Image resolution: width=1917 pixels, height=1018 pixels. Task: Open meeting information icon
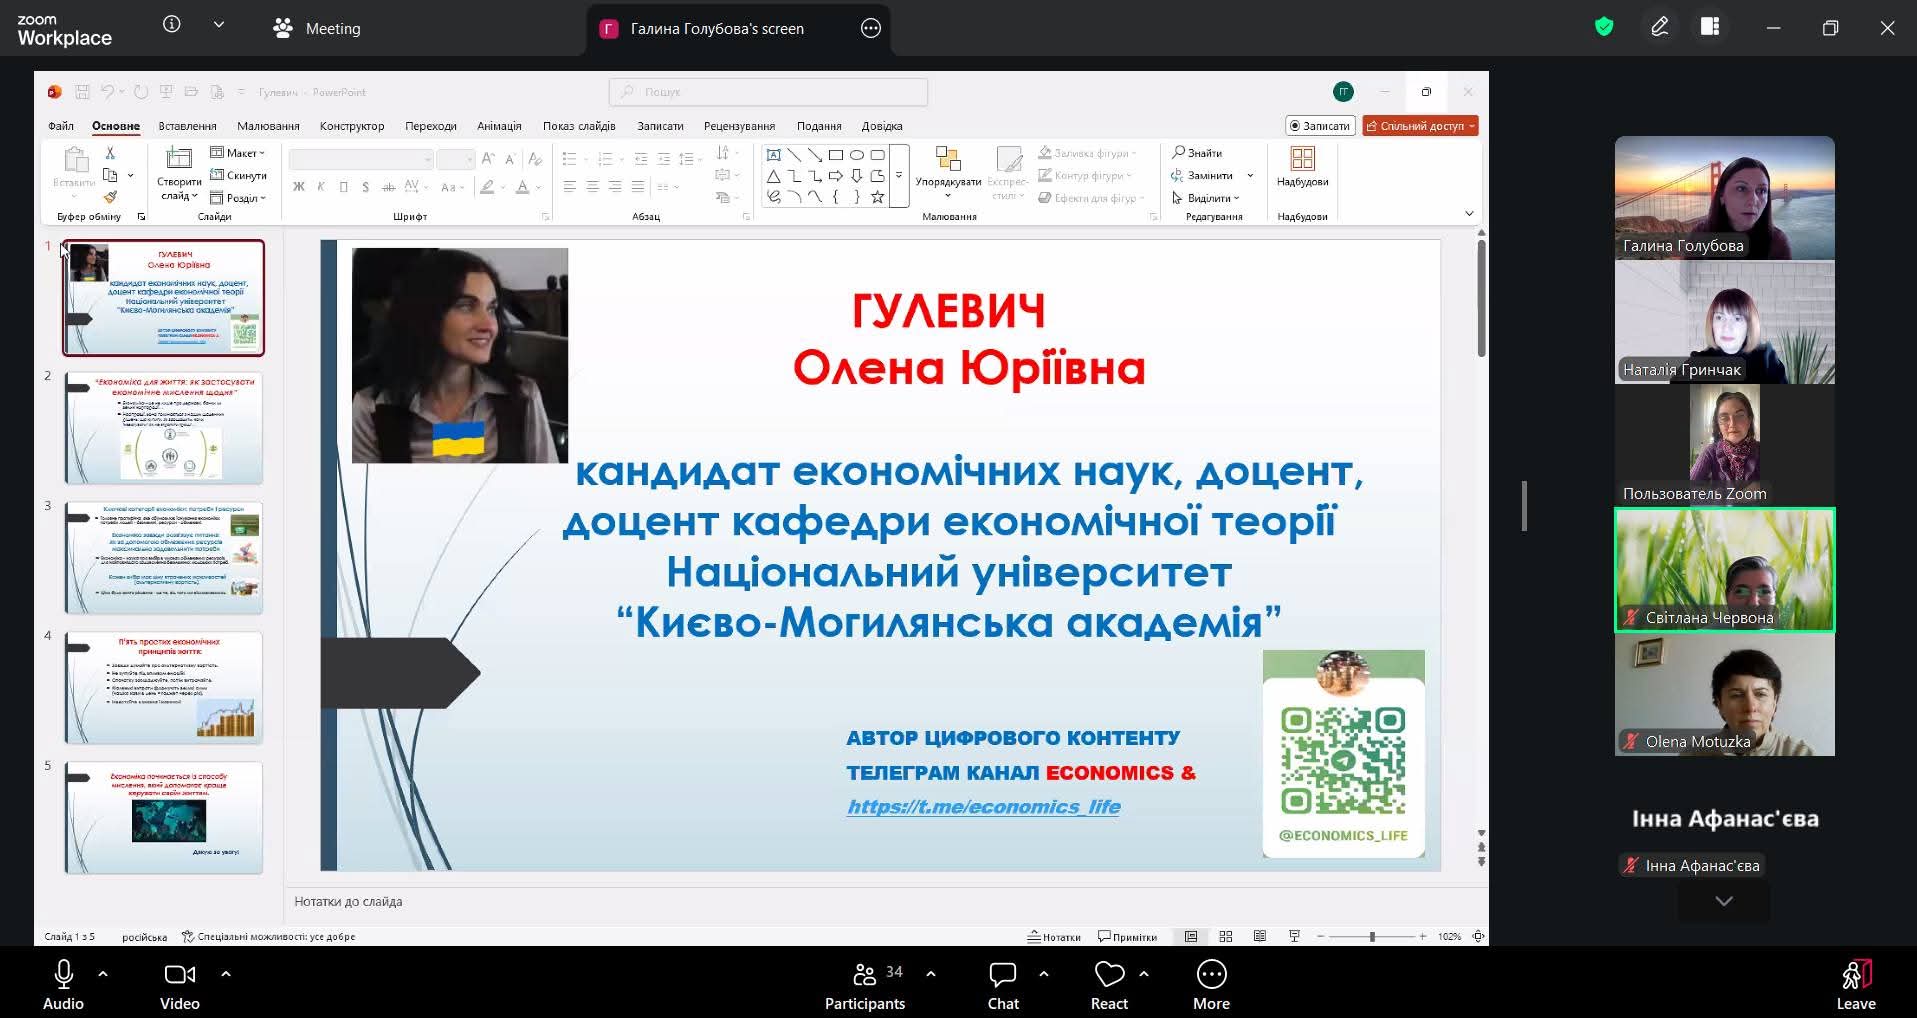(x=172, y=25)
